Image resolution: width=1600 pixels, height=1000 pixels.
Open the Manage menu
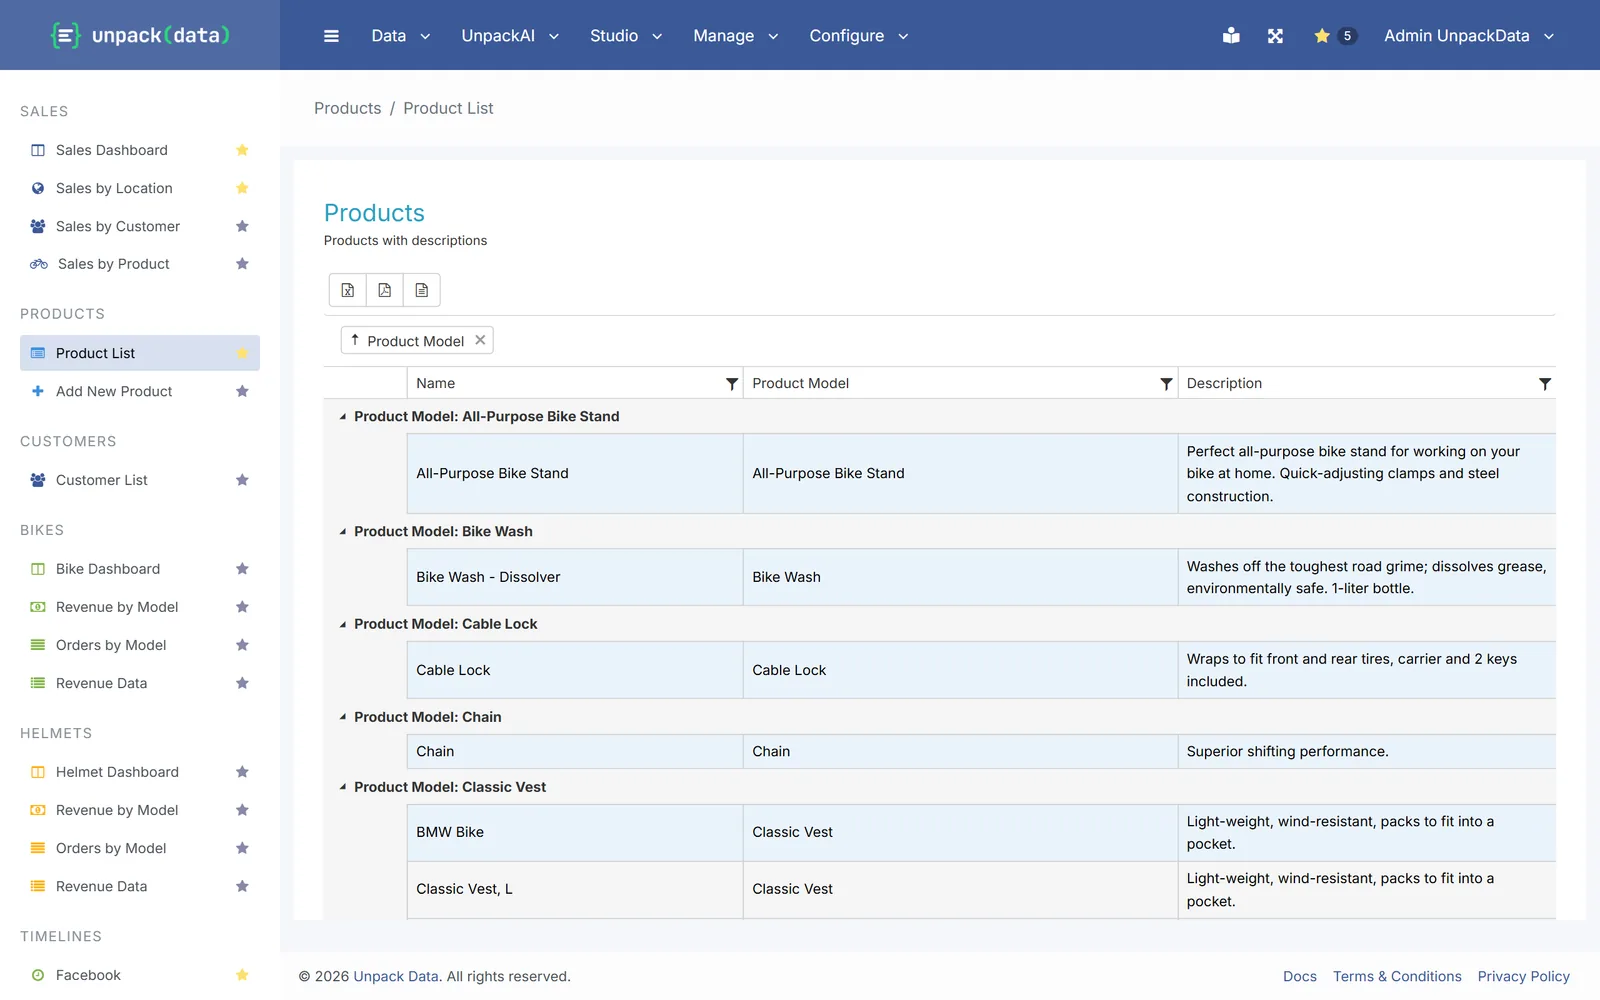(x=735, y=36)
